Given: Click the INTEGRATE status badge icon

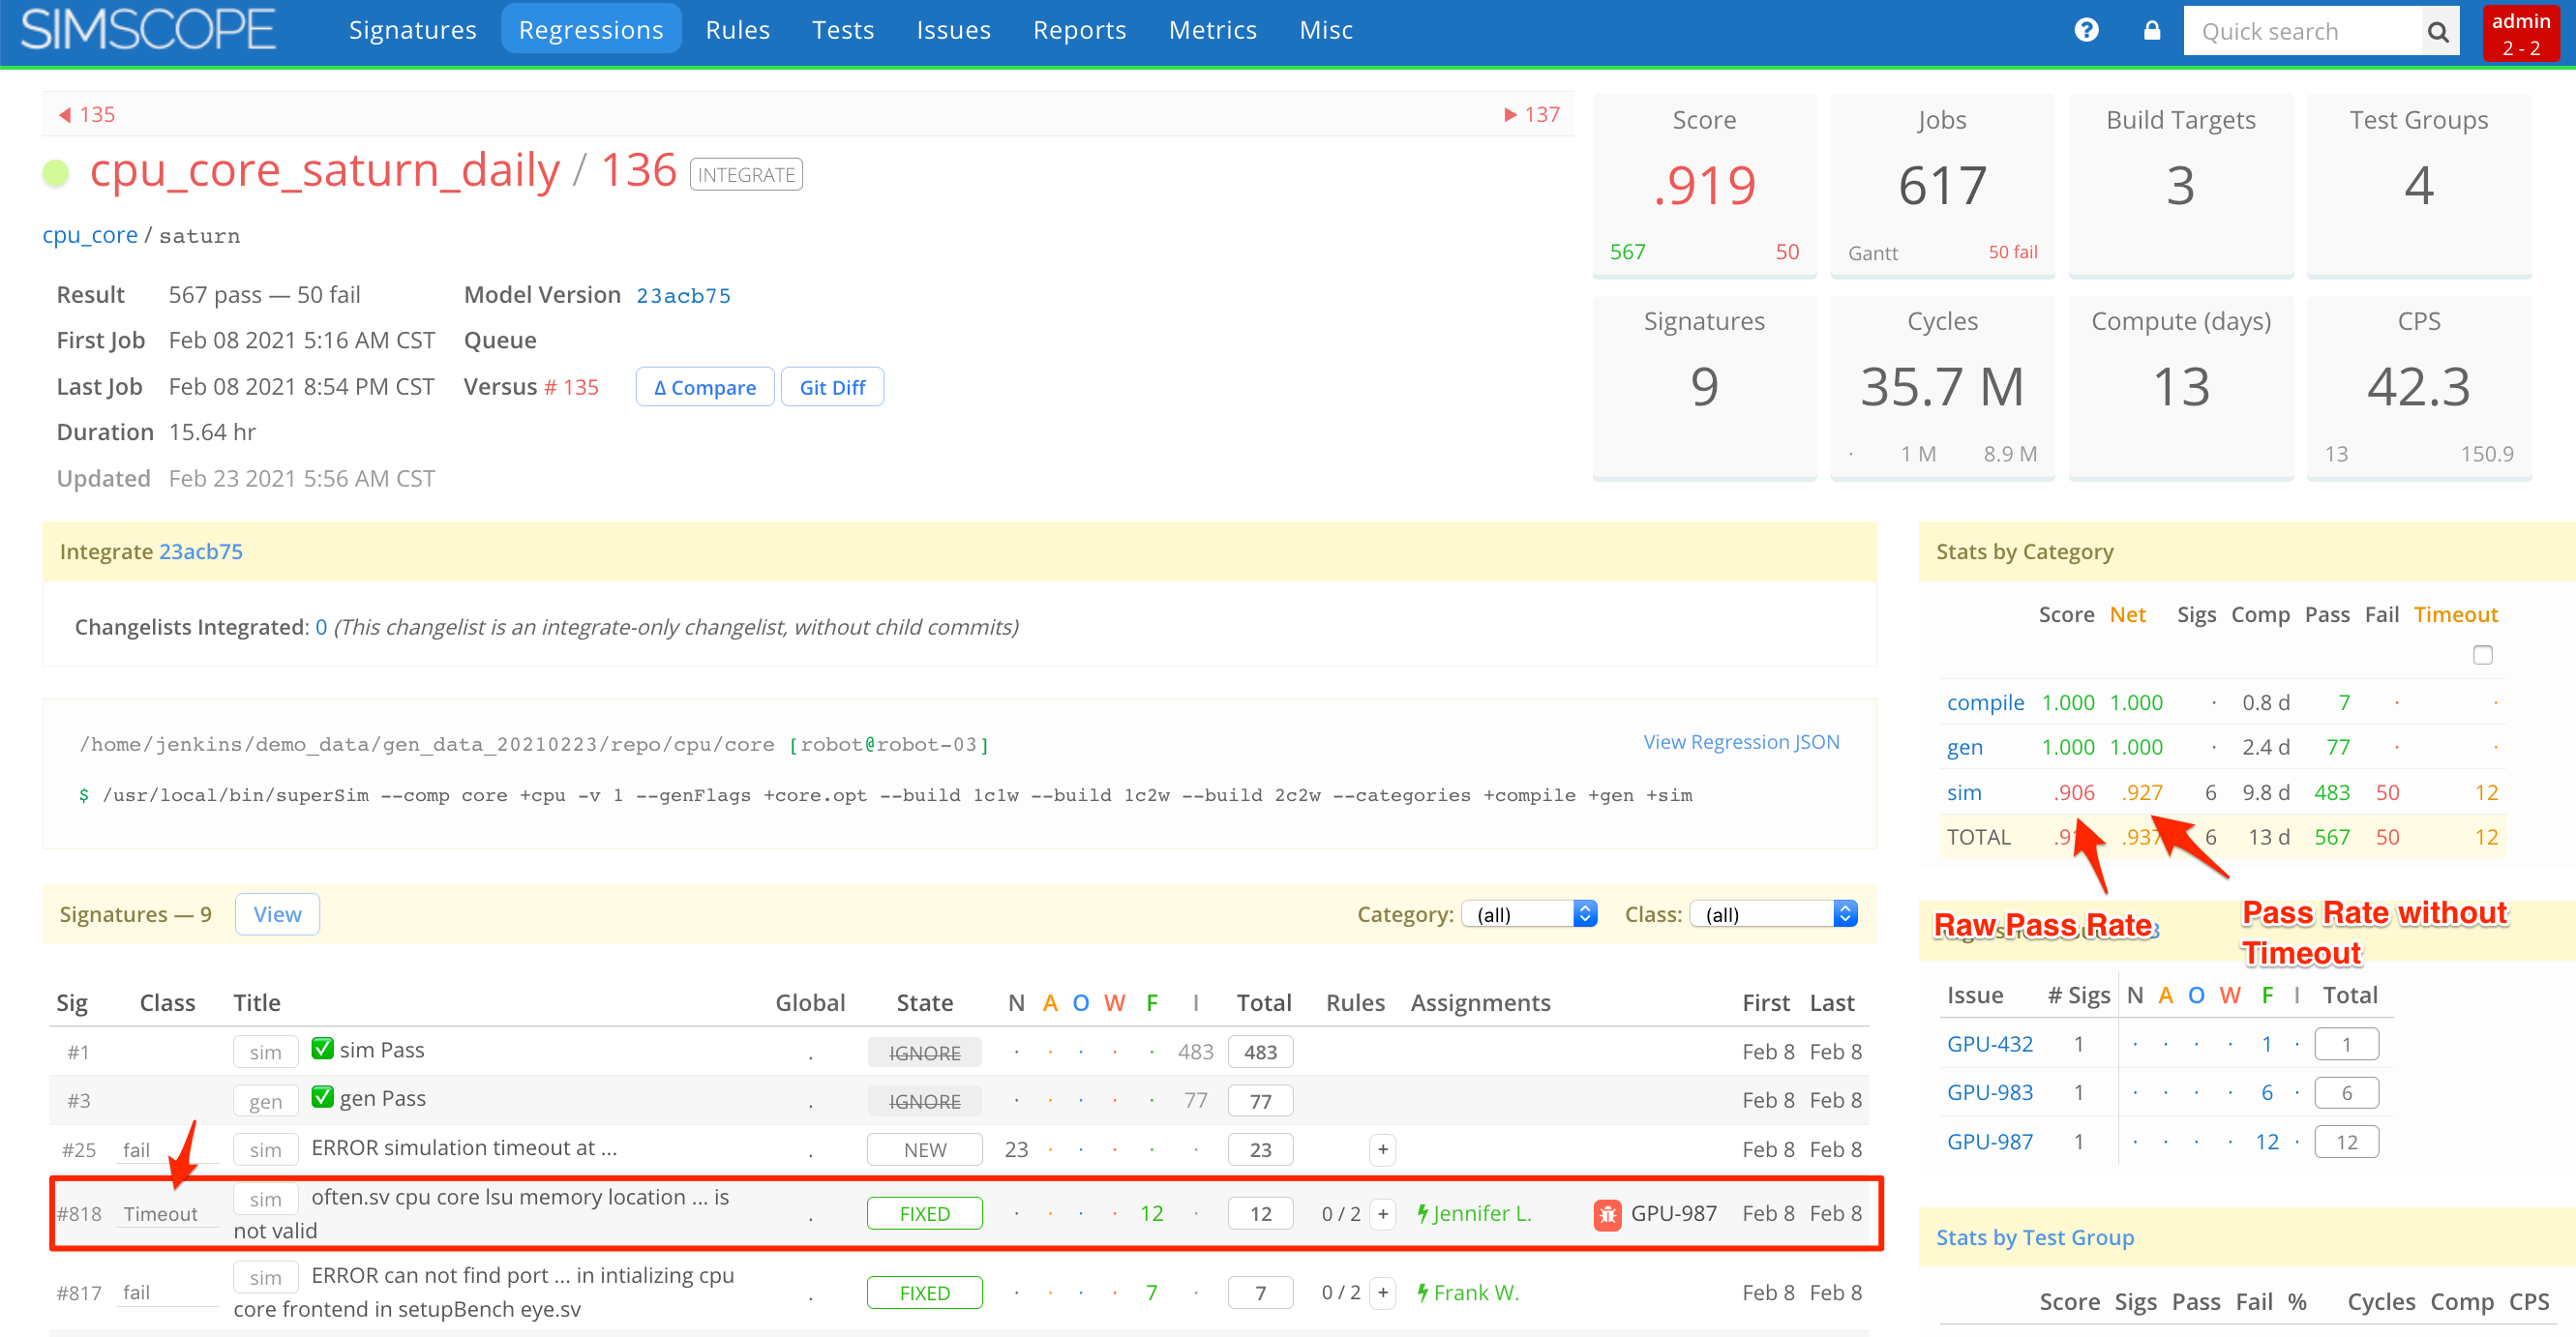Looking at the screenshot, I should pyautogui.click(x=744, y=174).
